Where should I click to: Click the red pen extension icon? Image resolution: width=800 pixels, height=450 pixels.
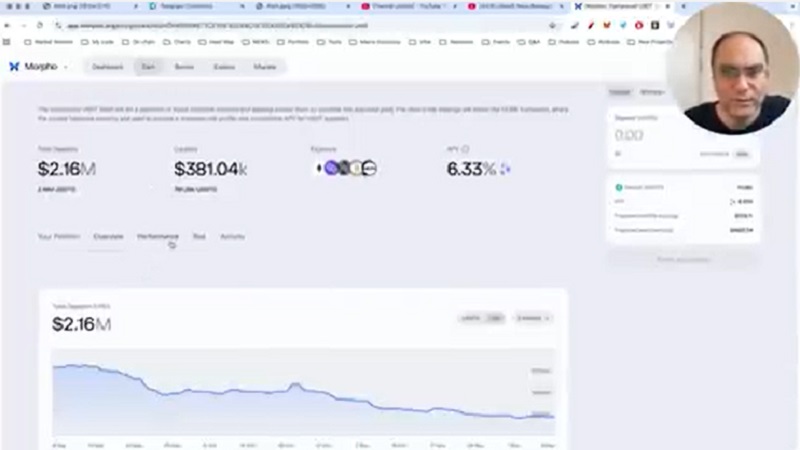click(591, 25)
